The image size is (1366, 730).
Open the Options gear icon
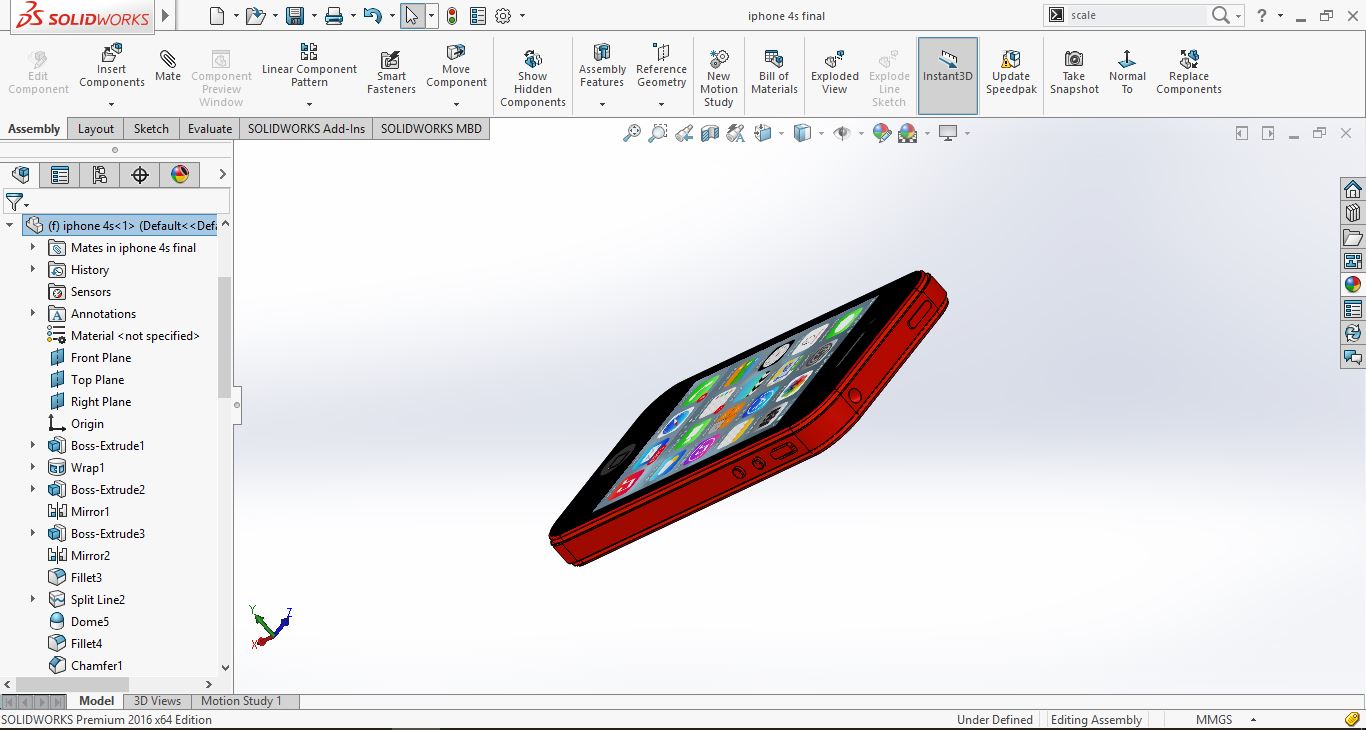click(x=503, y=16)
